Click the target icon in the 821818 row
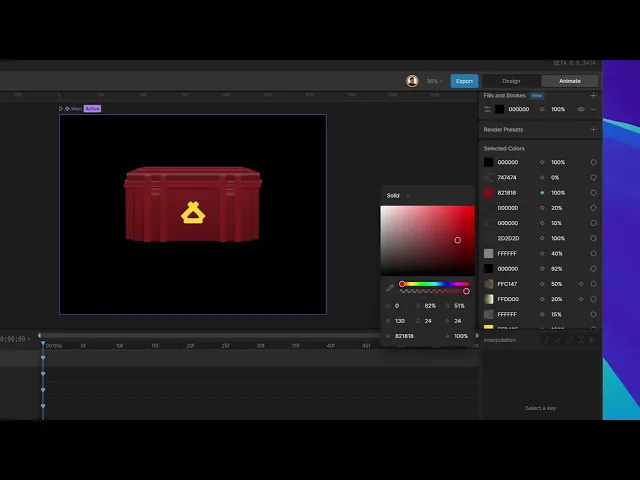The height and width of the screenshot is (480, 640). (593, 193)
